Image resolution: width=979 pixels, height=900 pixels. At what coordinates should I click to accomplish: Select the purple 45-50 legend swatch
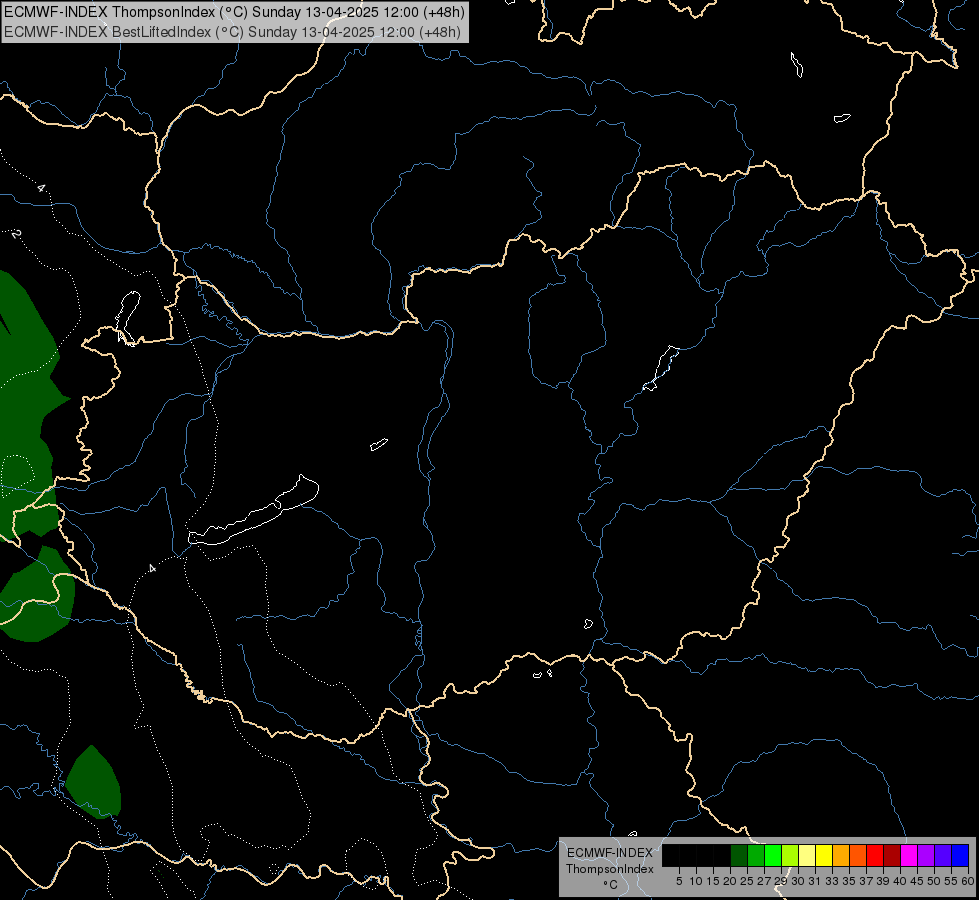(926, 855)
